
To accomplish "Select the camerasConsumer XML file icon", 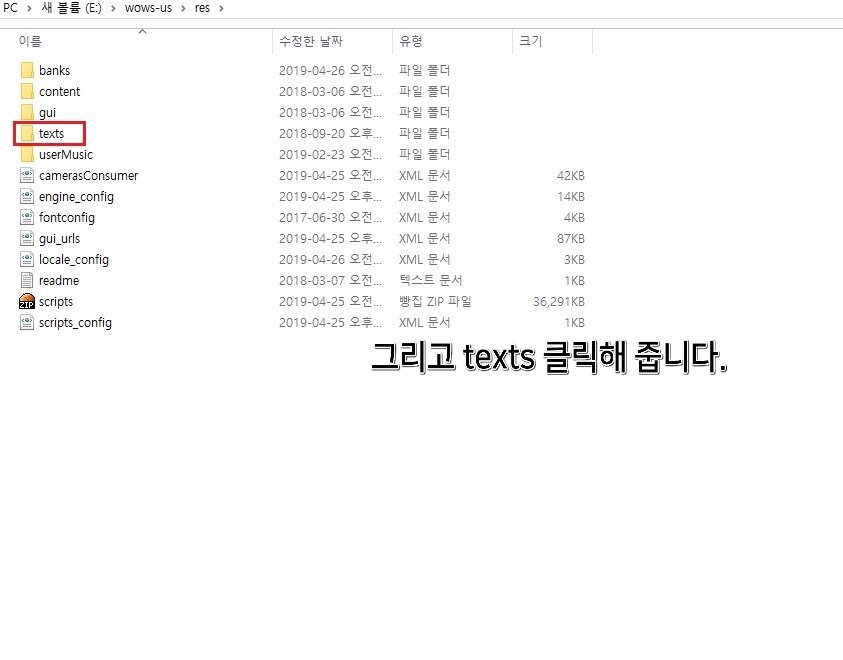I will (27, 175).
